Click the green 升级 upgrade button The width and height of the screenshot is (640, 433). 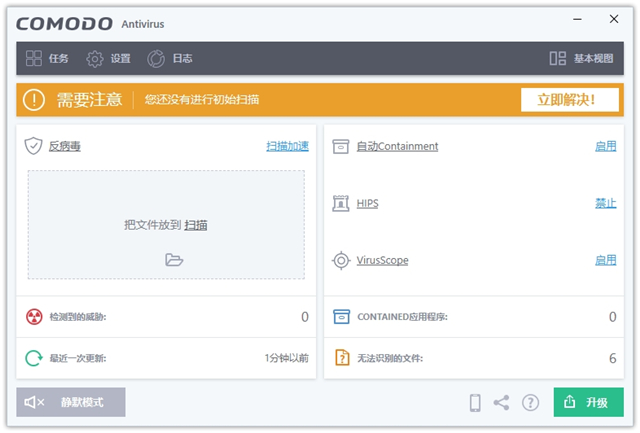[589, 402]
